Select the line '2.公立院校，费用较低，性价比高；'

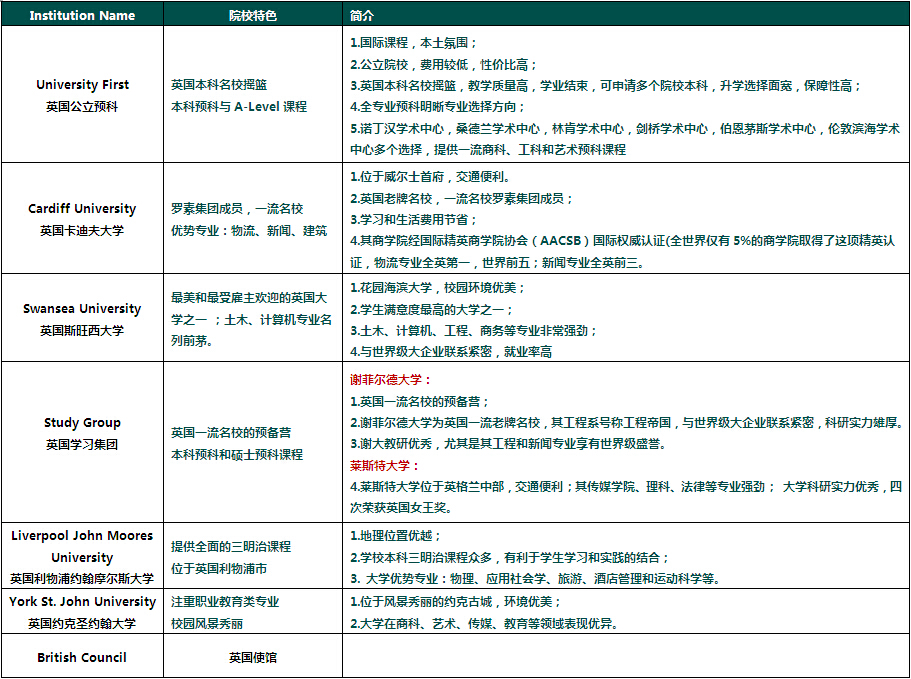tap(444, 64)
